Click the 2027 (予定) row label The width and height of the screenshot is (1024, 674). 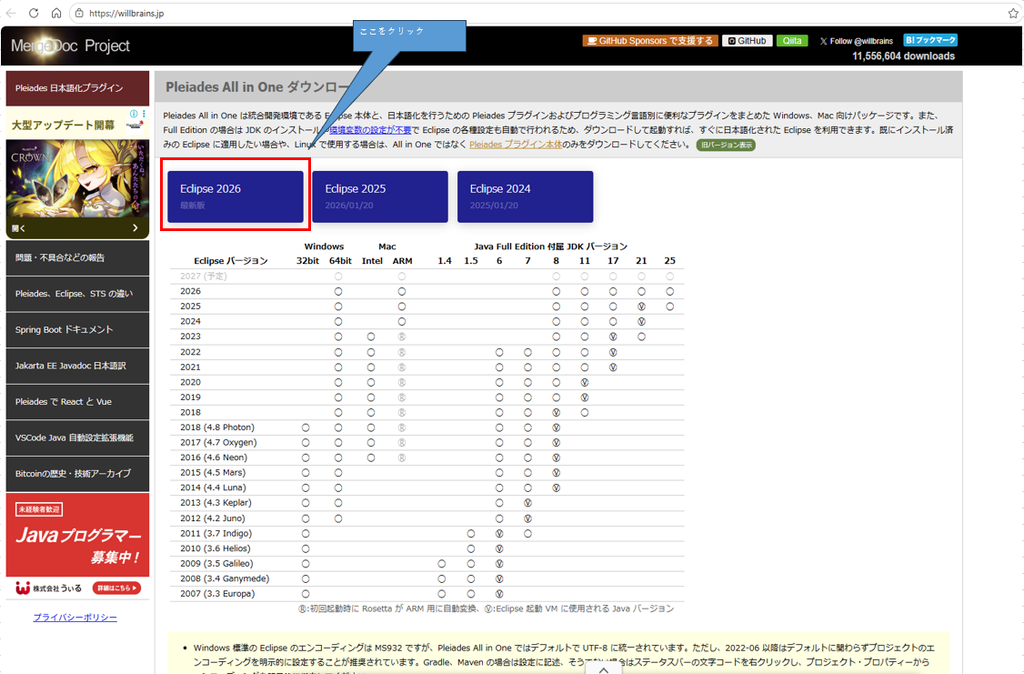coord(204,276)
